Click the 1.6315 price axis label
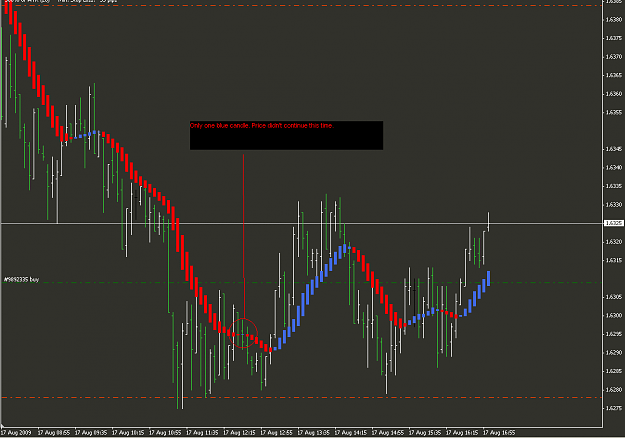 [x=614, y=260]
